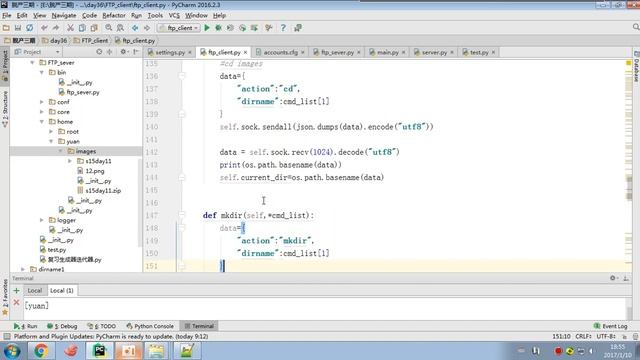Open Settings via the wrench icon
This screenshot has width=640, height=360.
click(269, 28)
